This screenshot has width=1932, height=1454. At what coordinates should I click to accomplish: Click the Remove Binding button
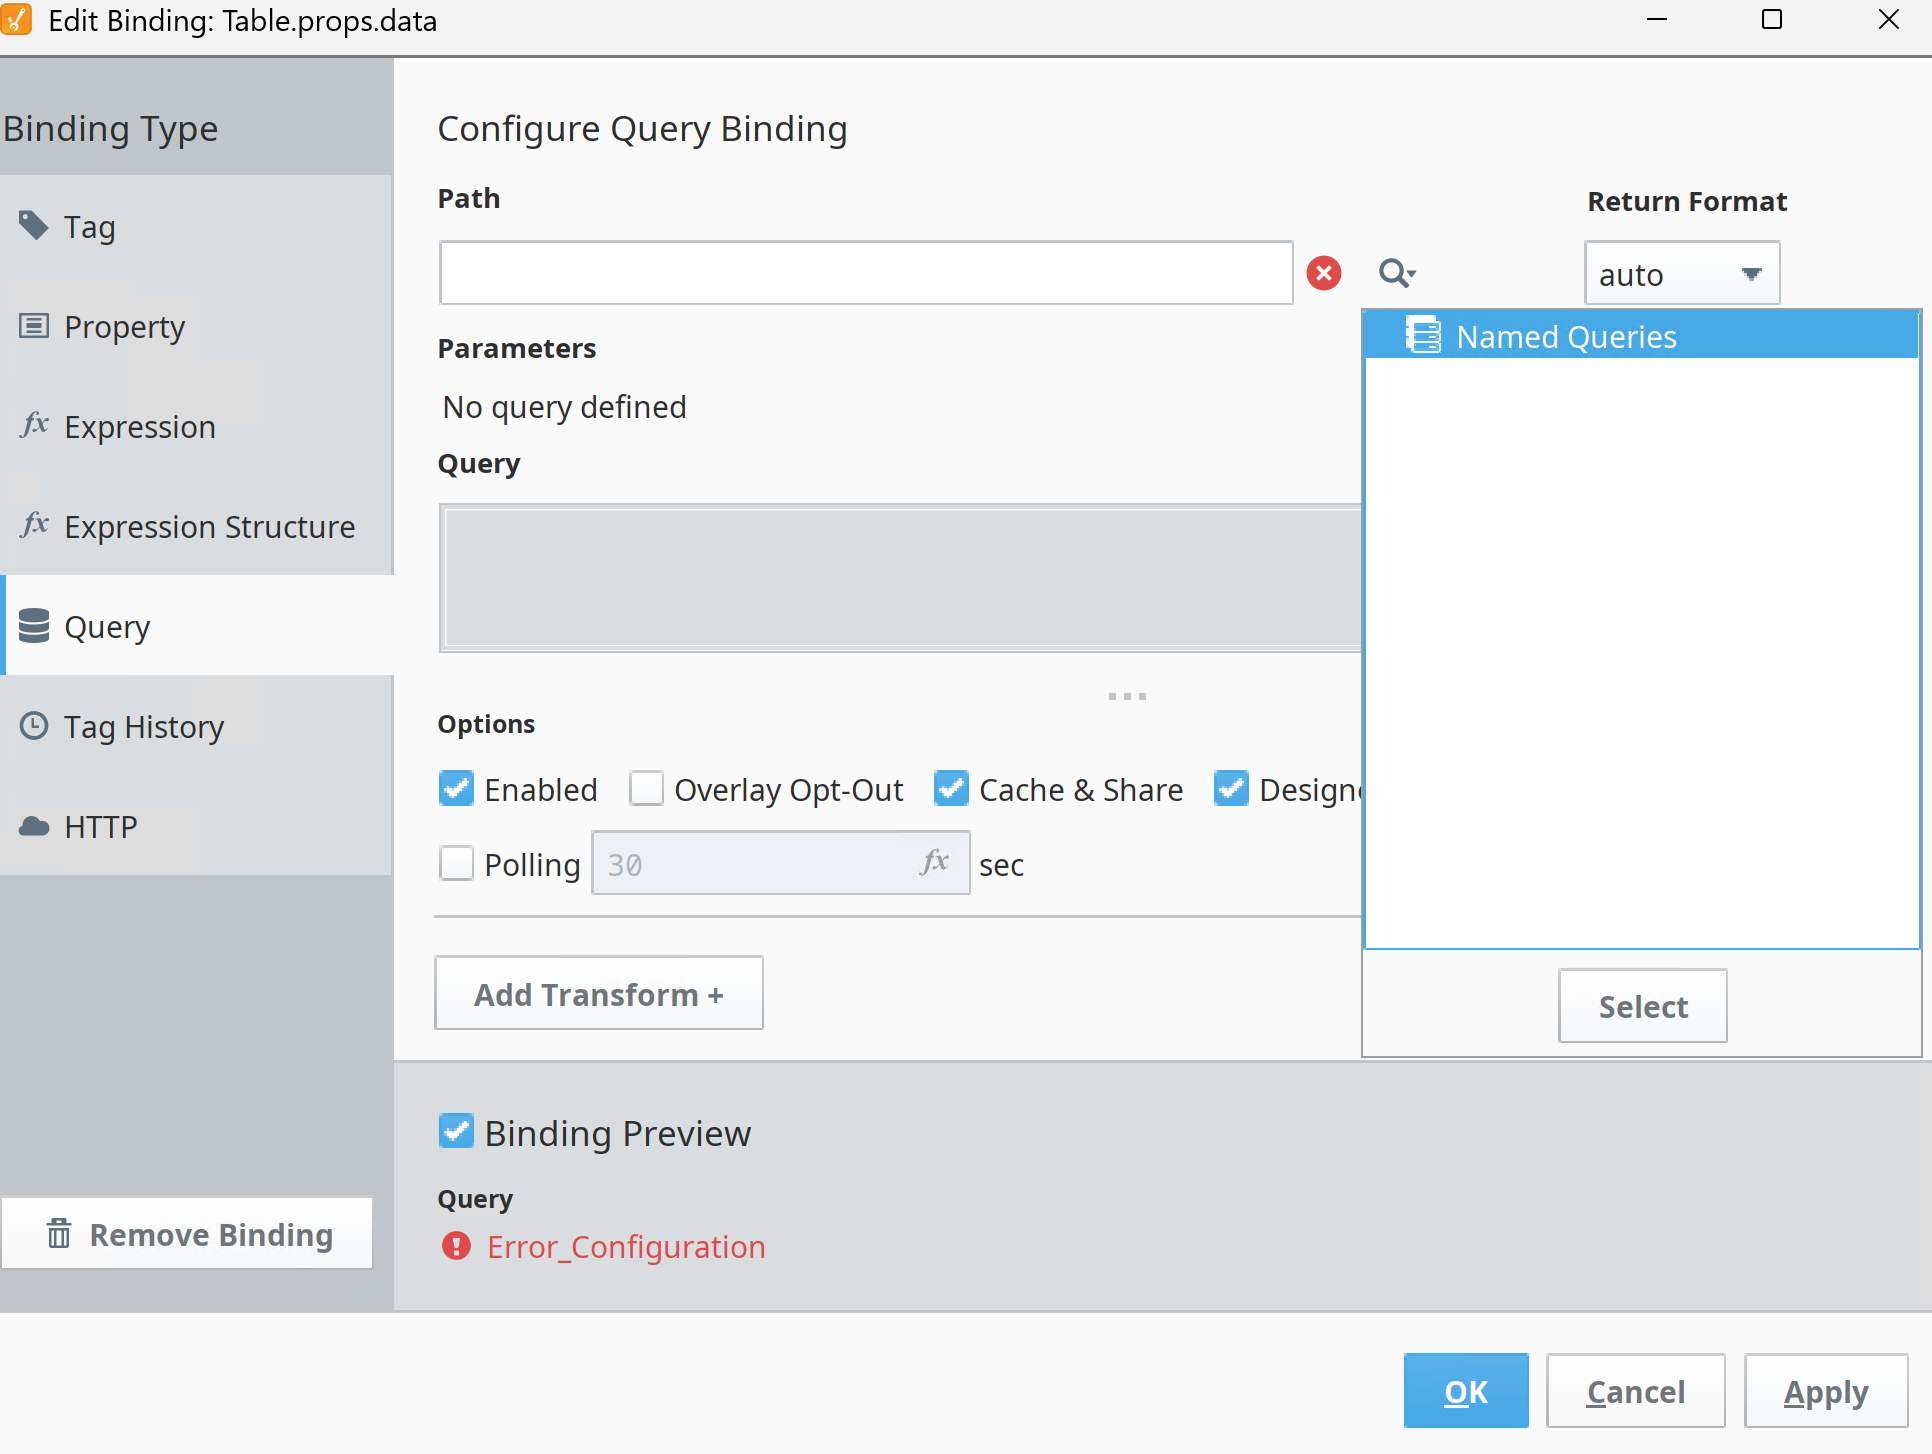click(x=188, y=1234)
